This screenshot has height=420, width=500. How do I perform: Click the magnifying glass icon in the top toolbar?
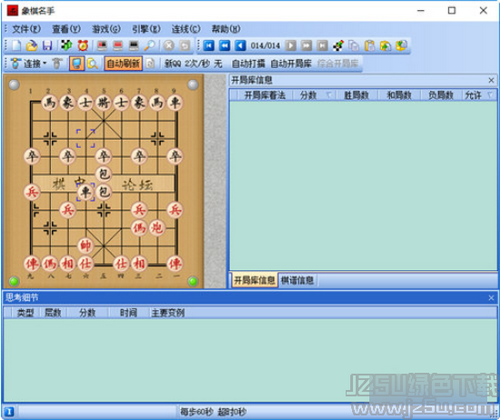point(150,45)
